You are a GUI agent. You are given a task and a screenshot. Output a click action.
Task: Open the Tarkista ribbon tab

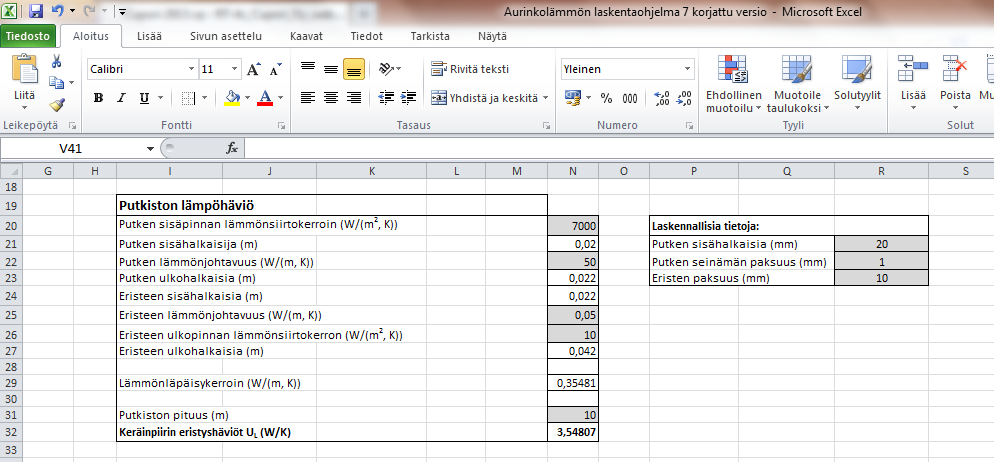click(430, 36)
